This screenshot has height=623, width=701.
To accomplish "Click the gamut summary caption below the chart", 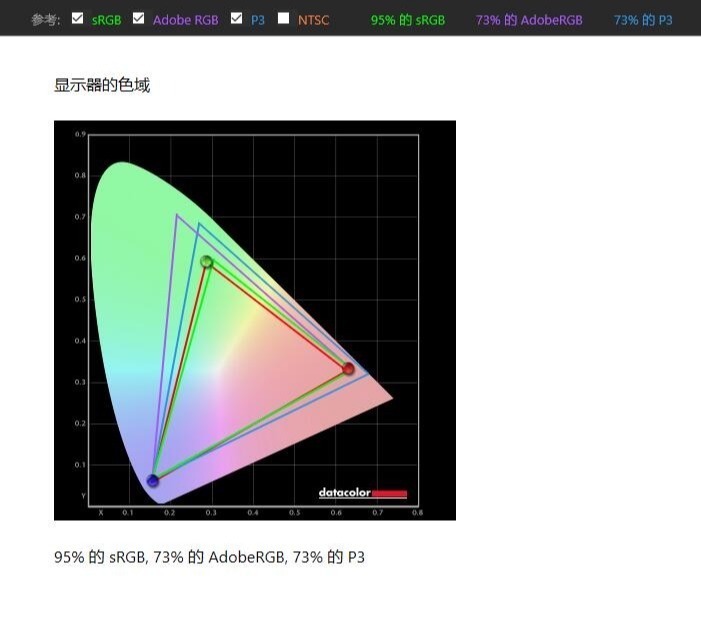I will pos(210,557).
